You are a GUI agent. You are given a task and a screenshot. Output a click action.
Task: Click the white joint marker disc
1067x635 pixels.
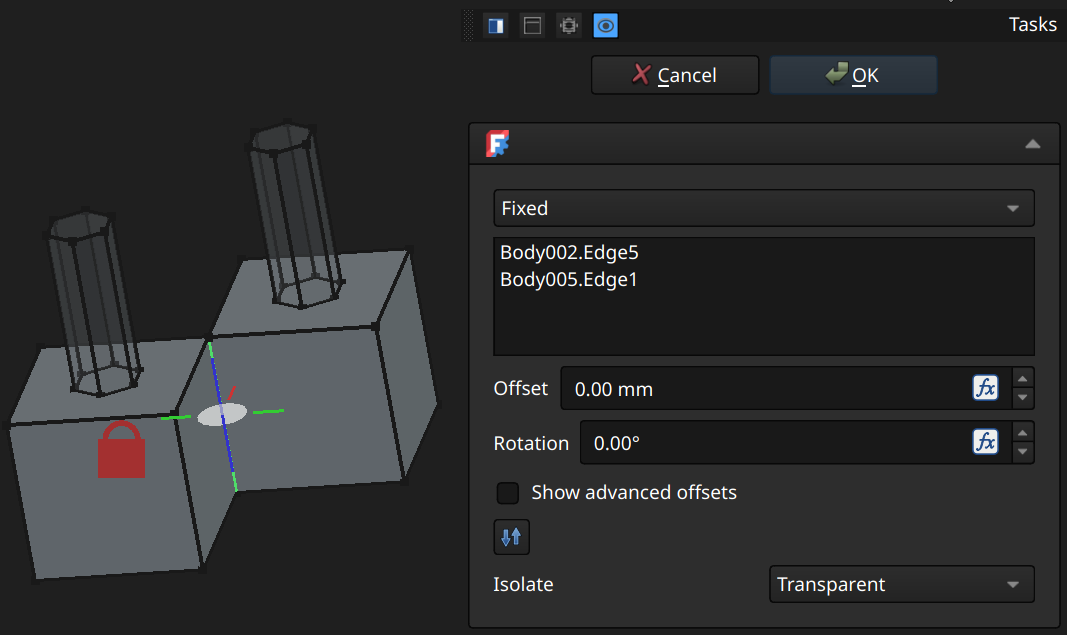pyautogui.click(x=222, y=414)
